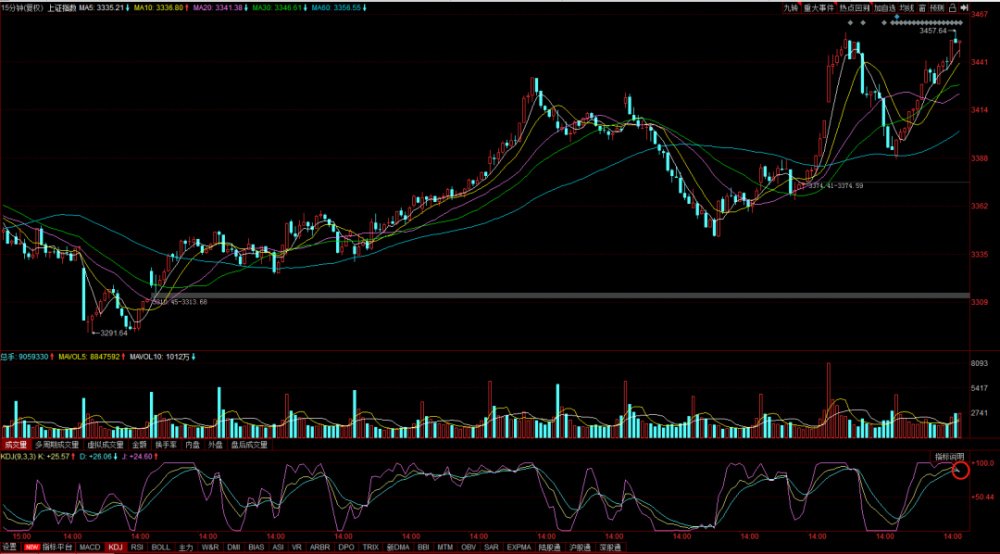Image resolution: width=1000 pixels, height=554 pixels.
Task: Select the 深股通 tab
Action: point(610,547)
